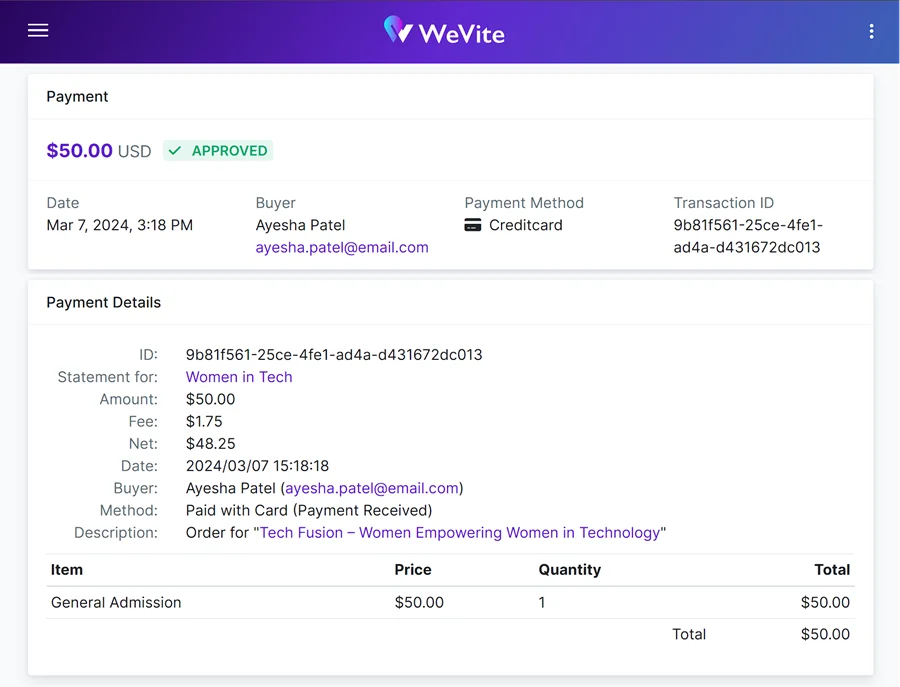Click the APPROVED status badge
The width and height of the screenshot is (900, 687).
pos(218,150)
